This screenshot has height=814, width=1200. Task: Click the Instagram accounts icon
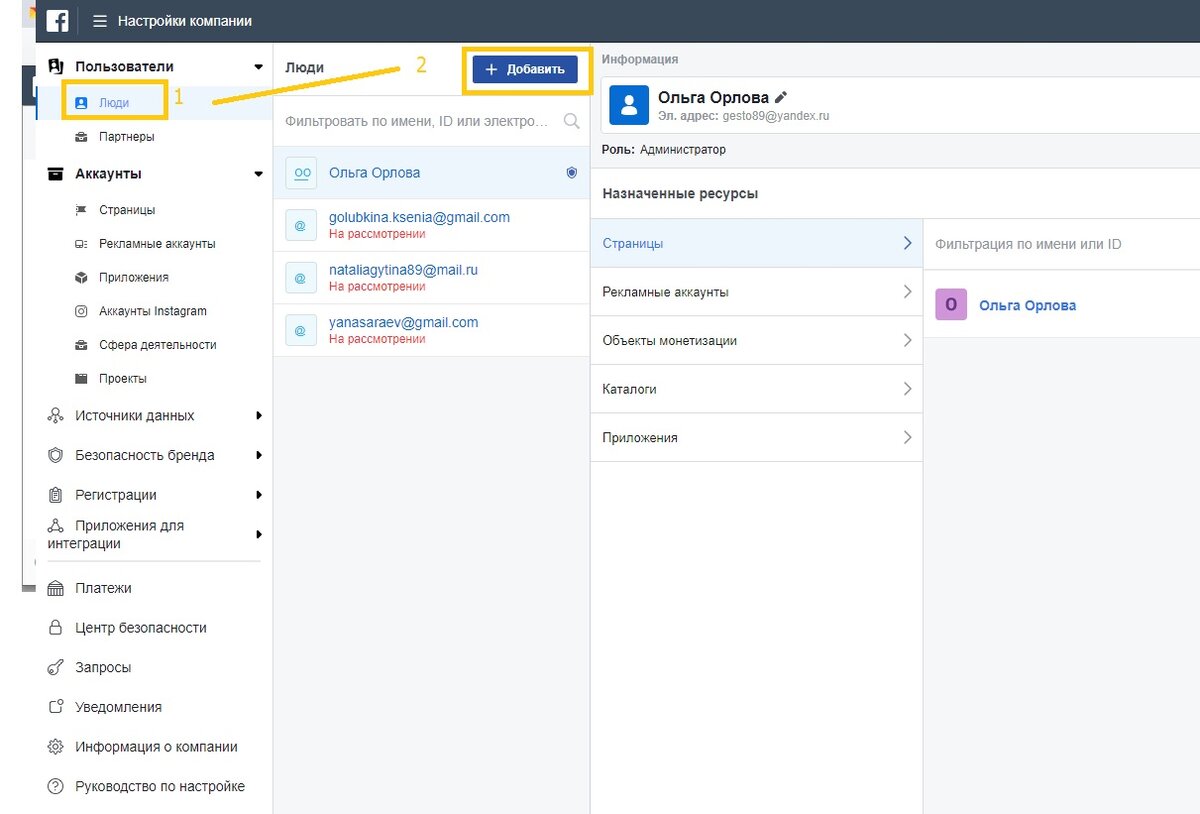coord(81,311)
